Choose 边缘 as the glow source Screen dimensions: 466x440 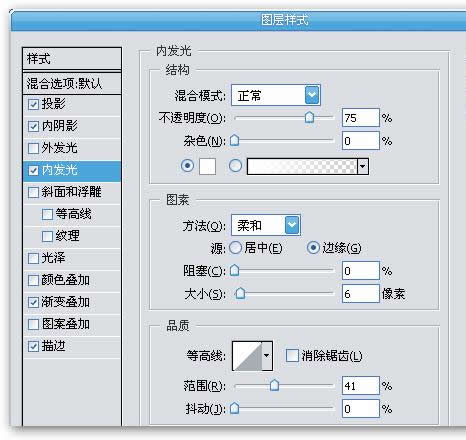point(313,248)
